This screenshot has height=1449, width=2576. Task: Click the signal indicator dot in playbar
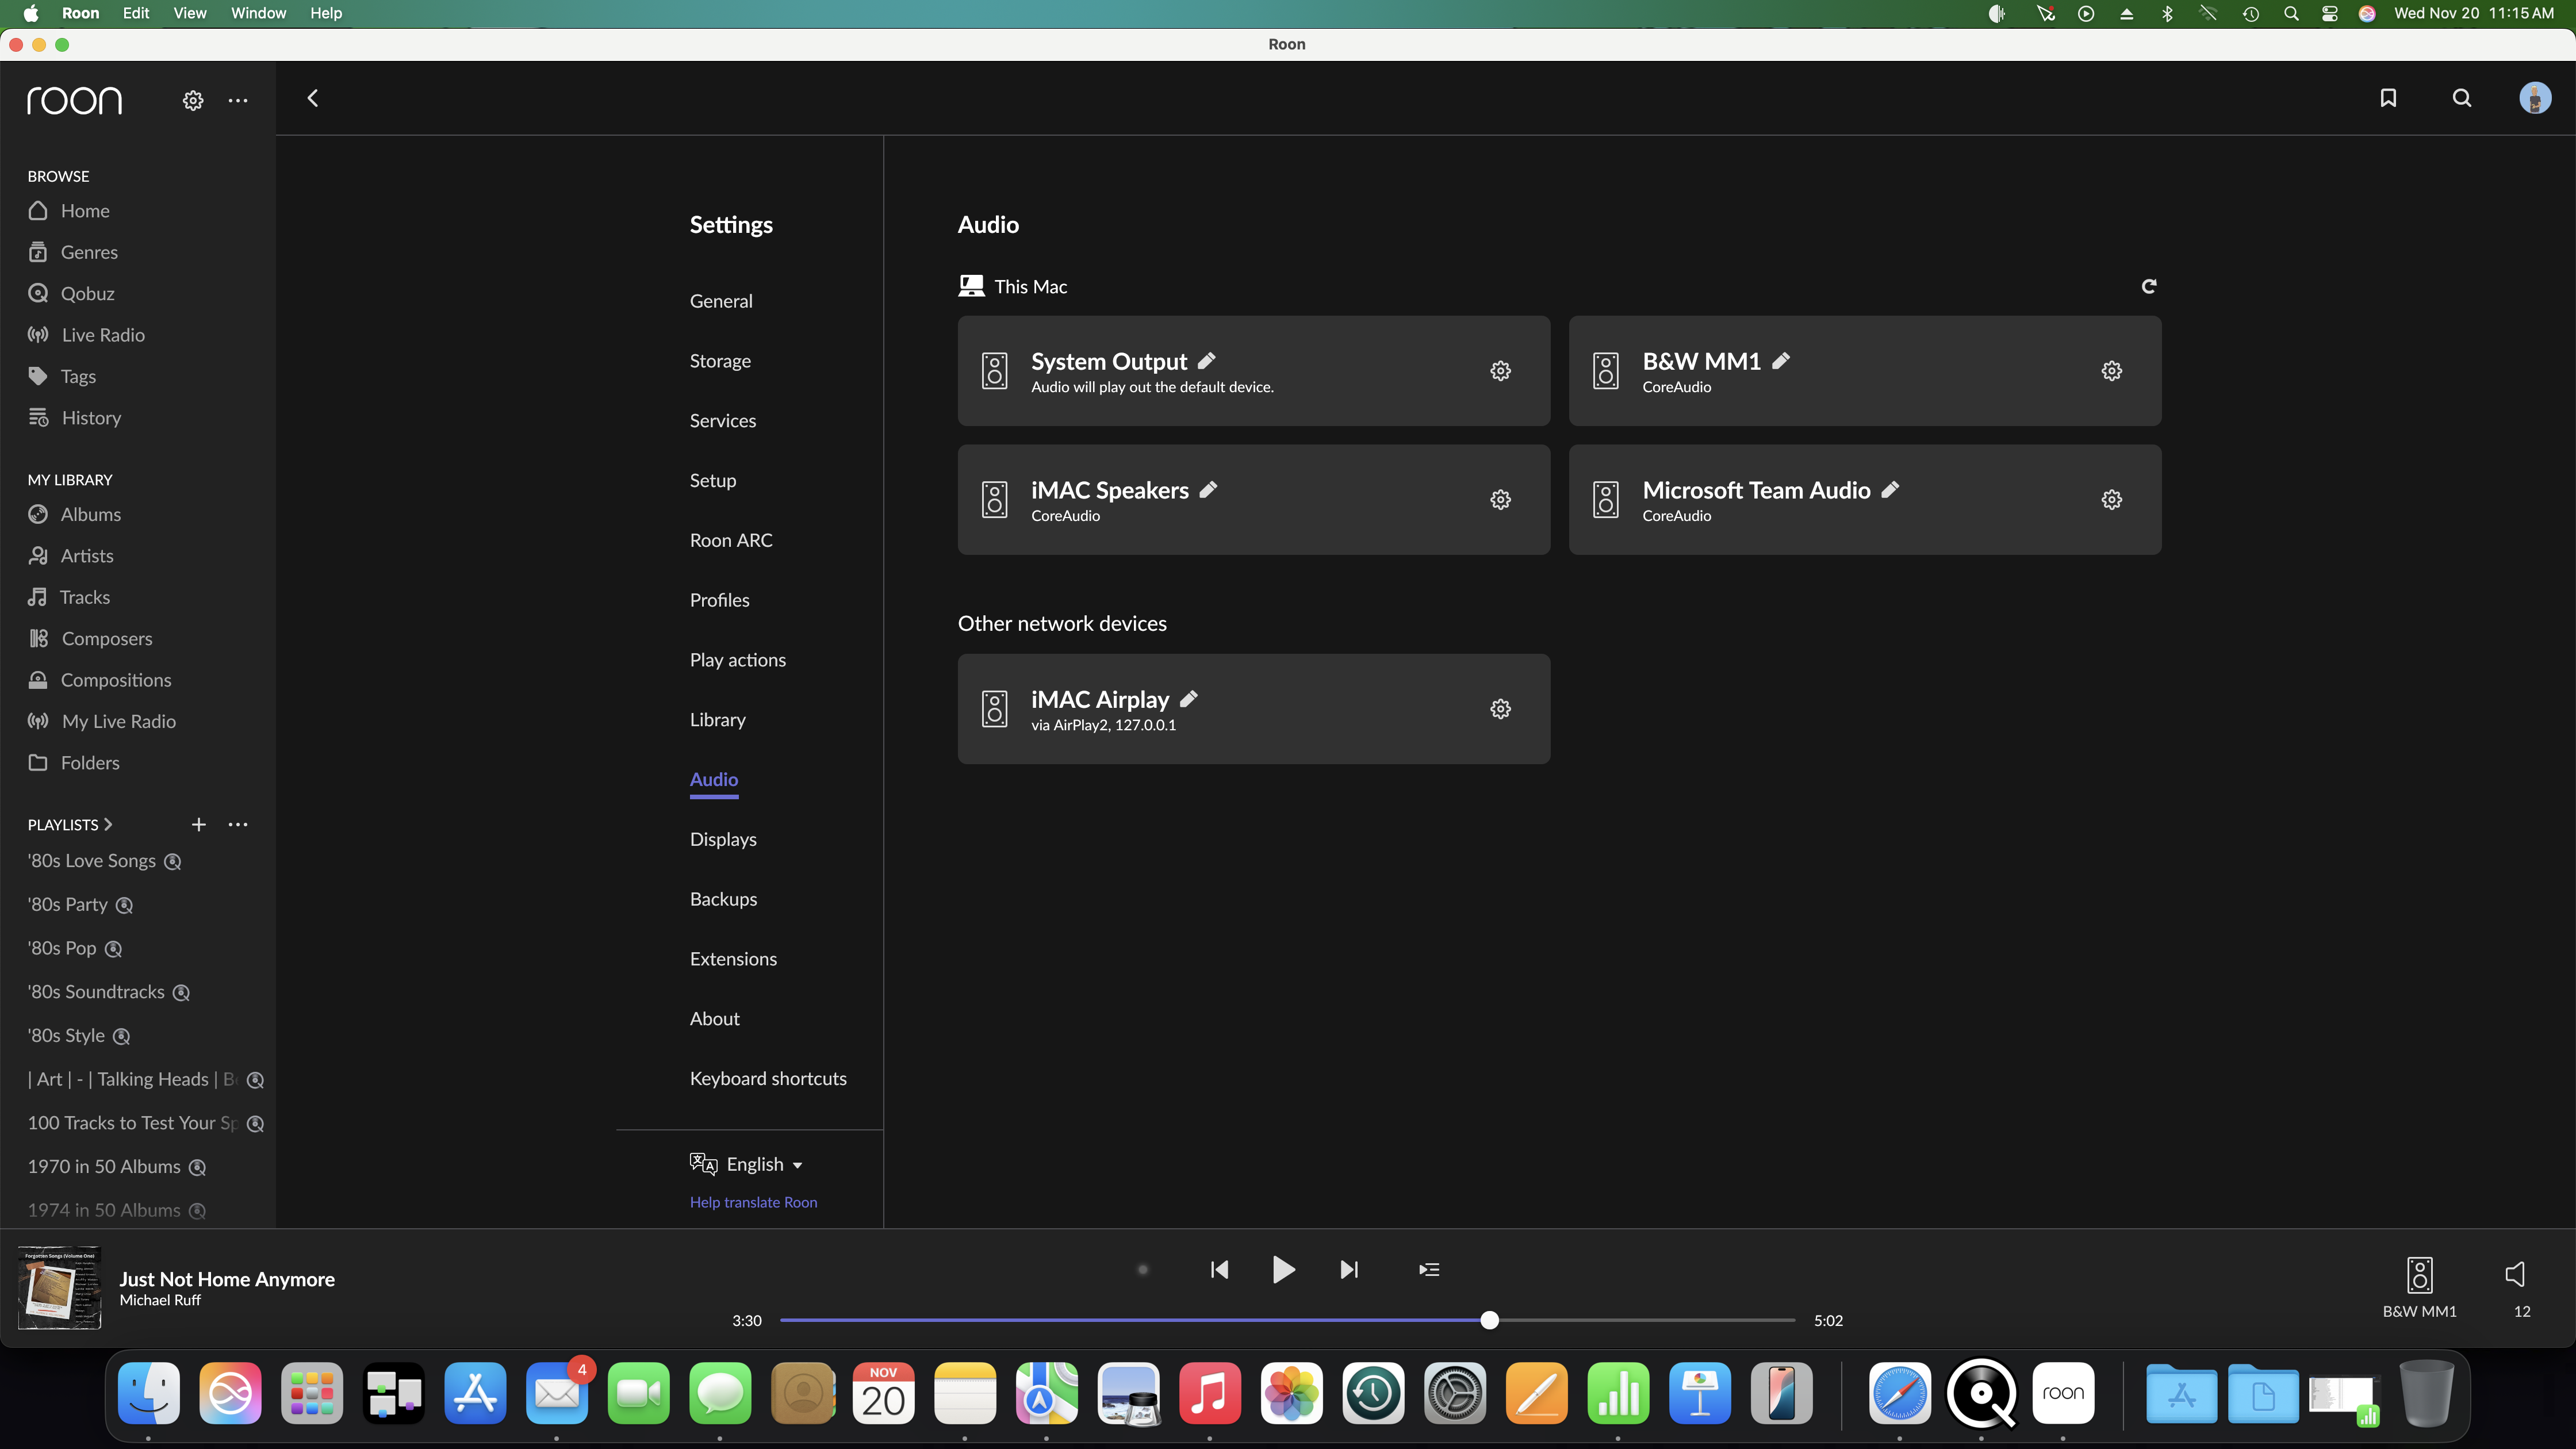[1142, 1269]
